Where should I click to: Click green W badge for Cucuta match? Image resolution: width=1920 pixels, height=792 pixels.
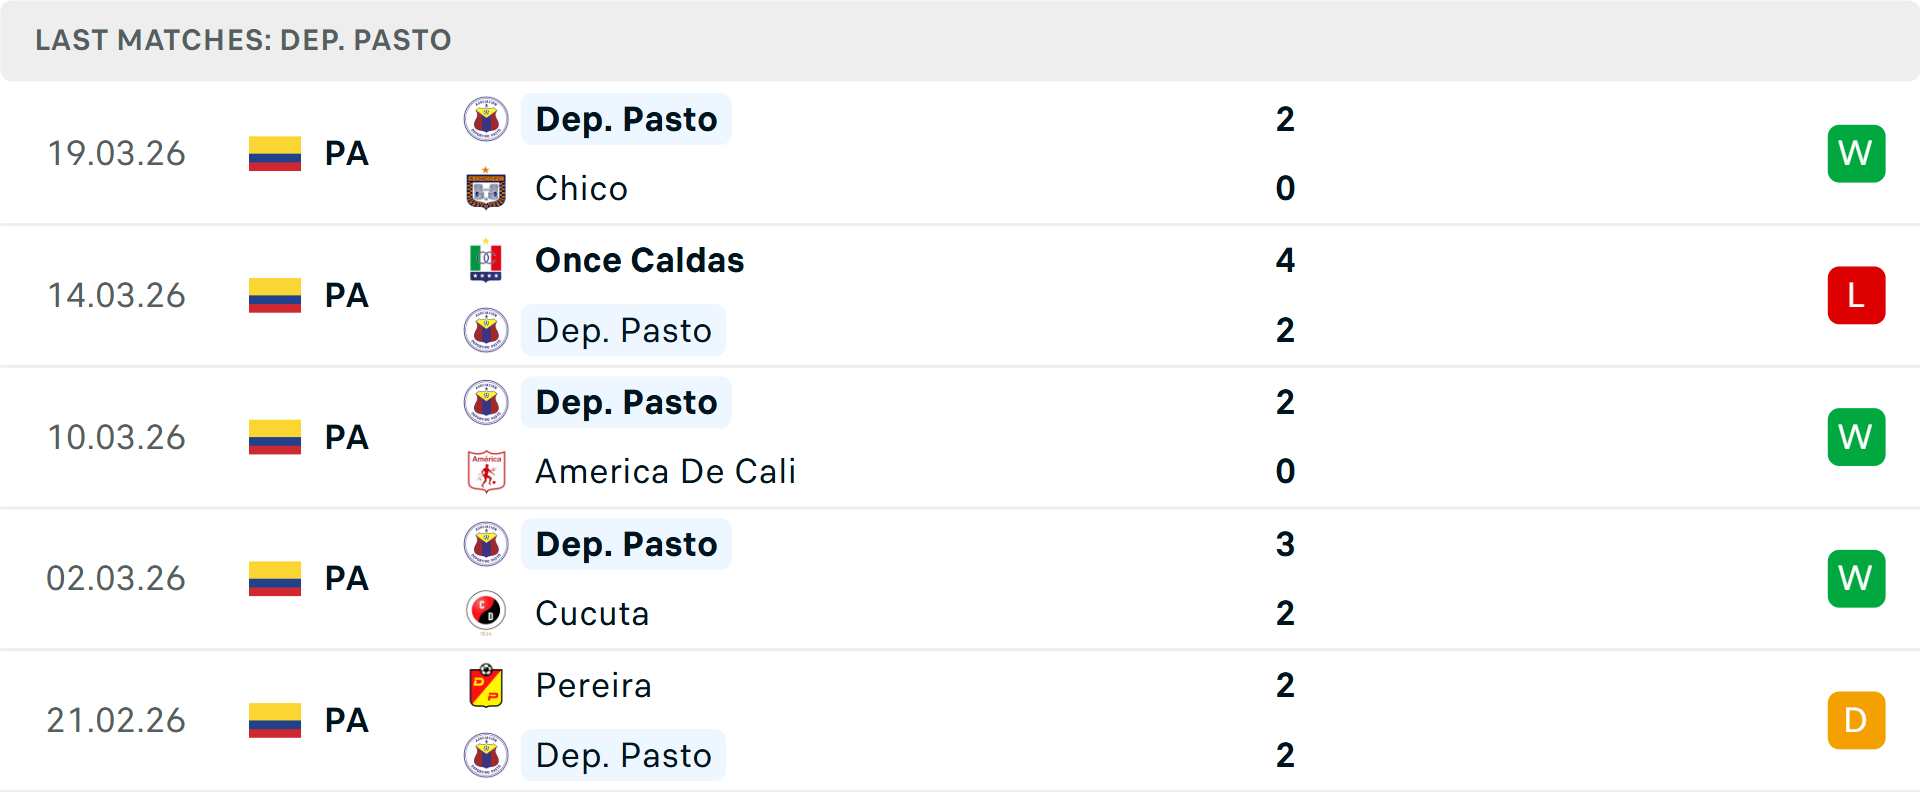tap(1856, 579)
